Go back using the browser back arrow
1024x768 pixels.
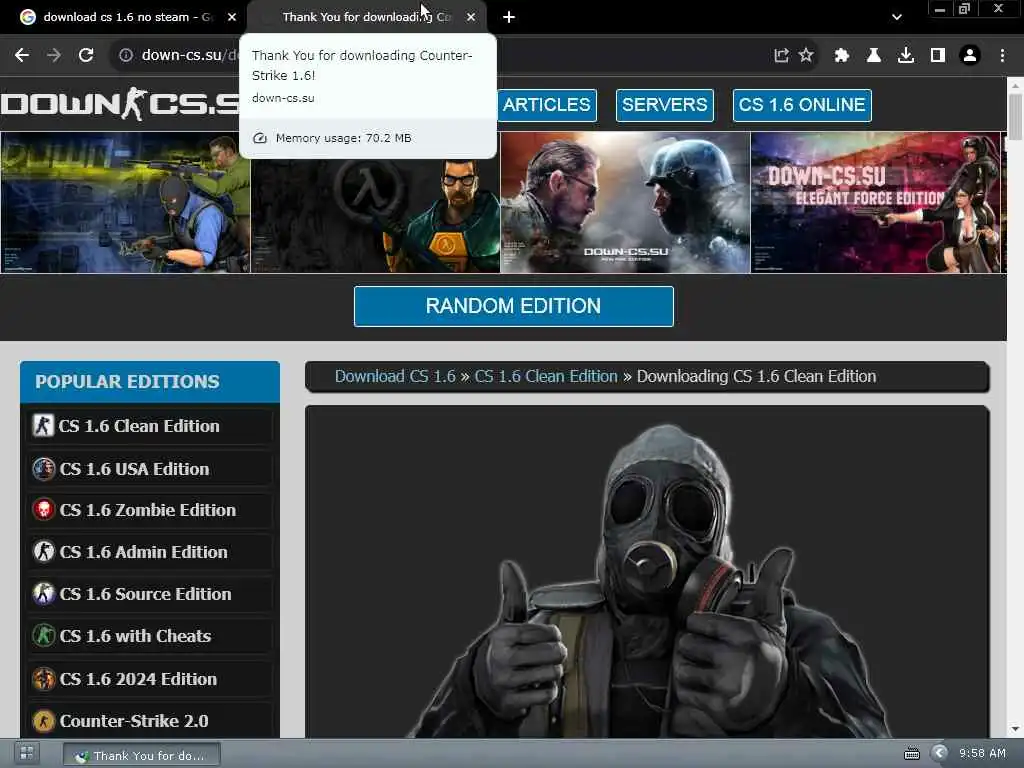(22, 56)
